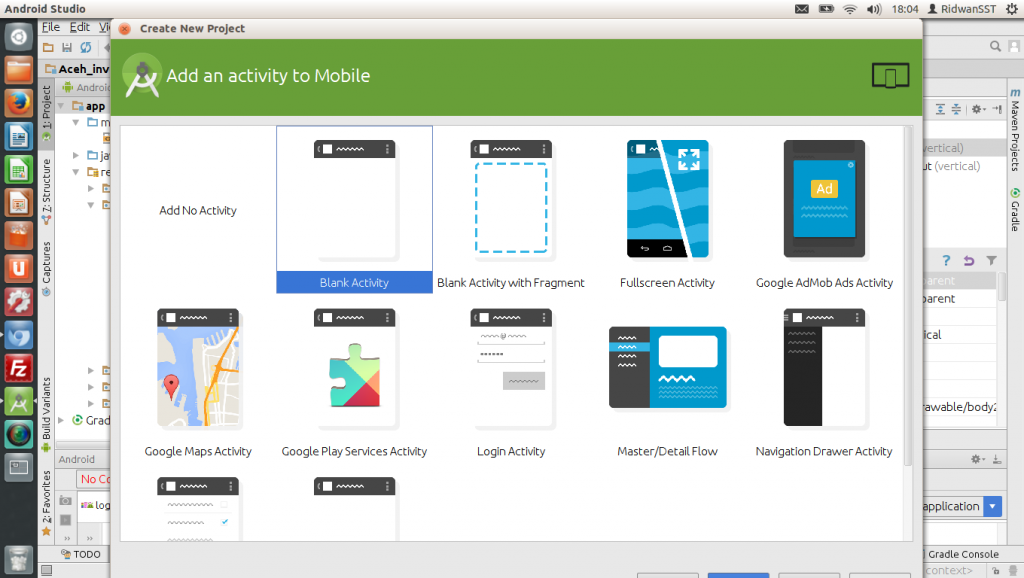The height and width of the screenshot is (578, 1024).
Task: Open the TODO tool window
Action: (x=81, y=554)
